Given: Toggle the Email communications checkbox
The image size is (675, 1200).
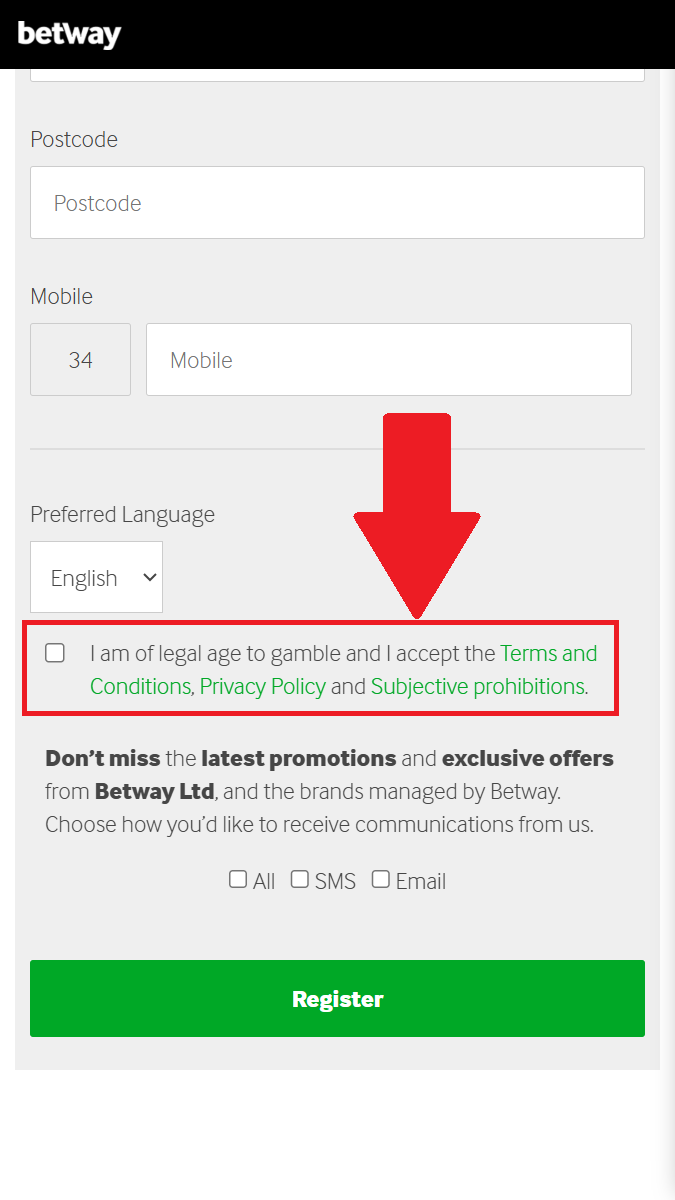Looking at the screenshot, I should coord(381,879).
